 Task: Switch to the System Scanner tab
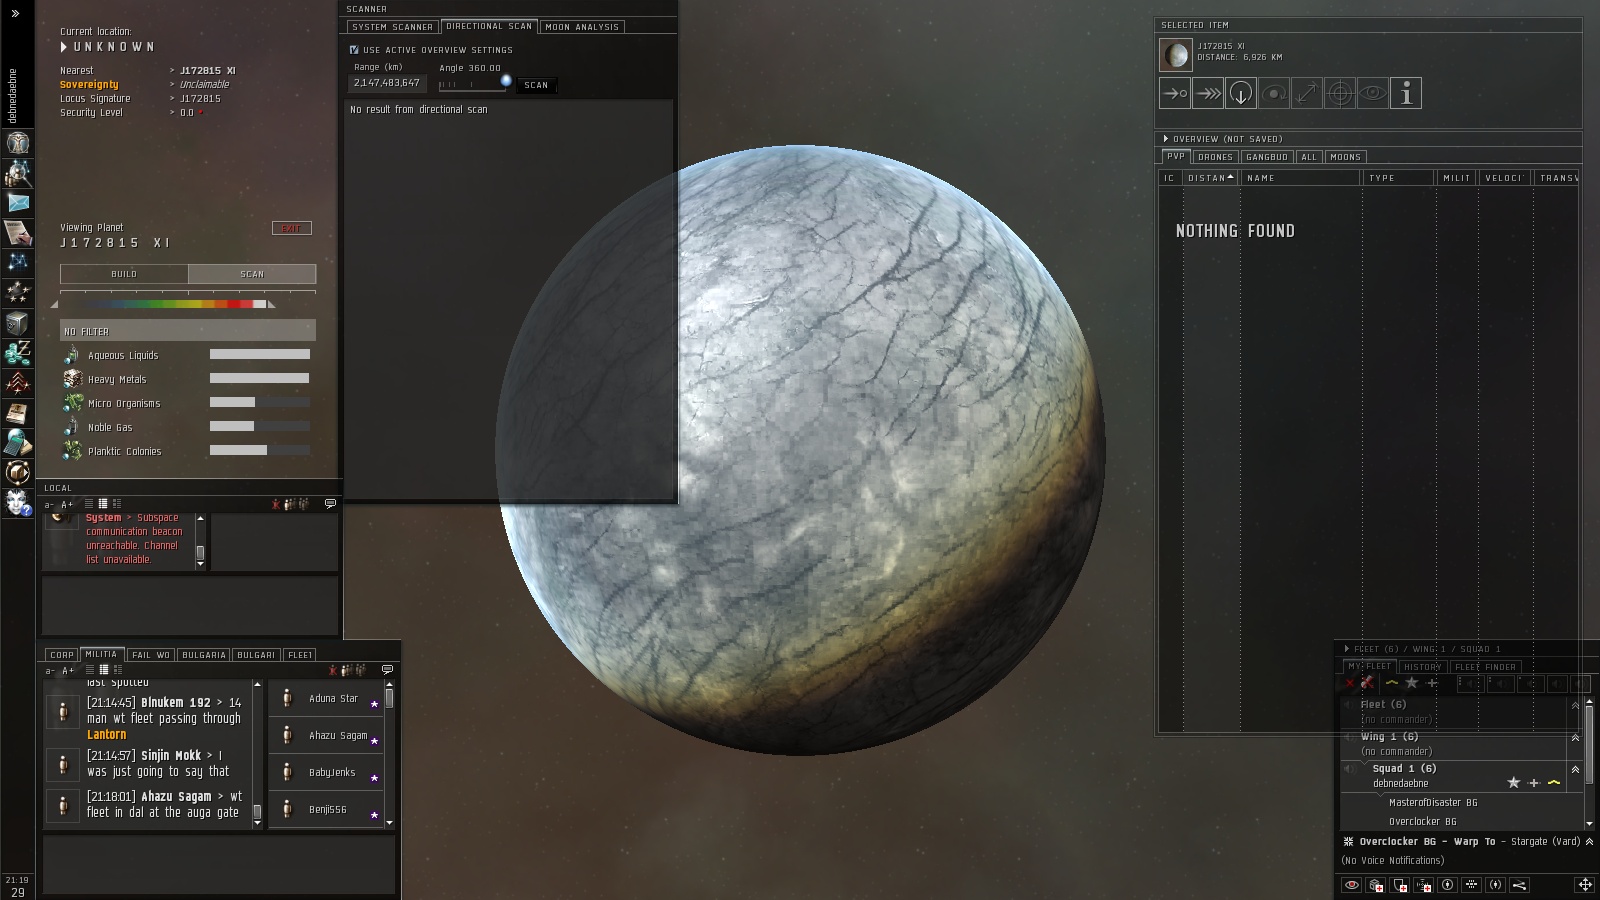coord(393,27)
